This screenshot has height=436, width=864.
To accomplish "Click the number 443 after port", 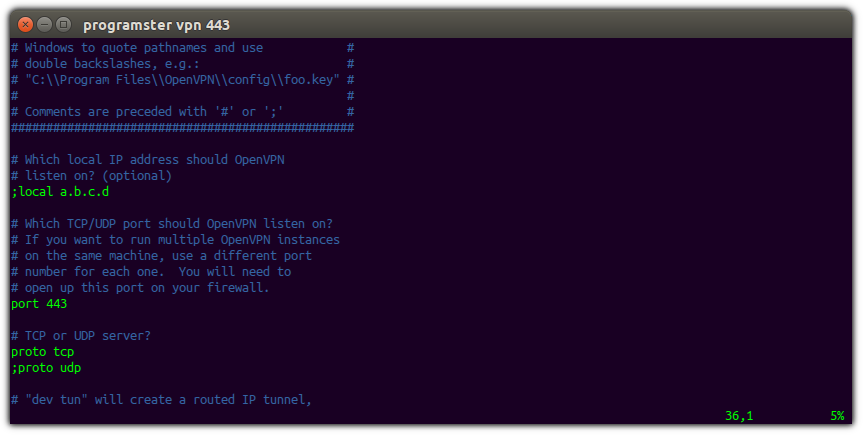I will coord(57,304).
